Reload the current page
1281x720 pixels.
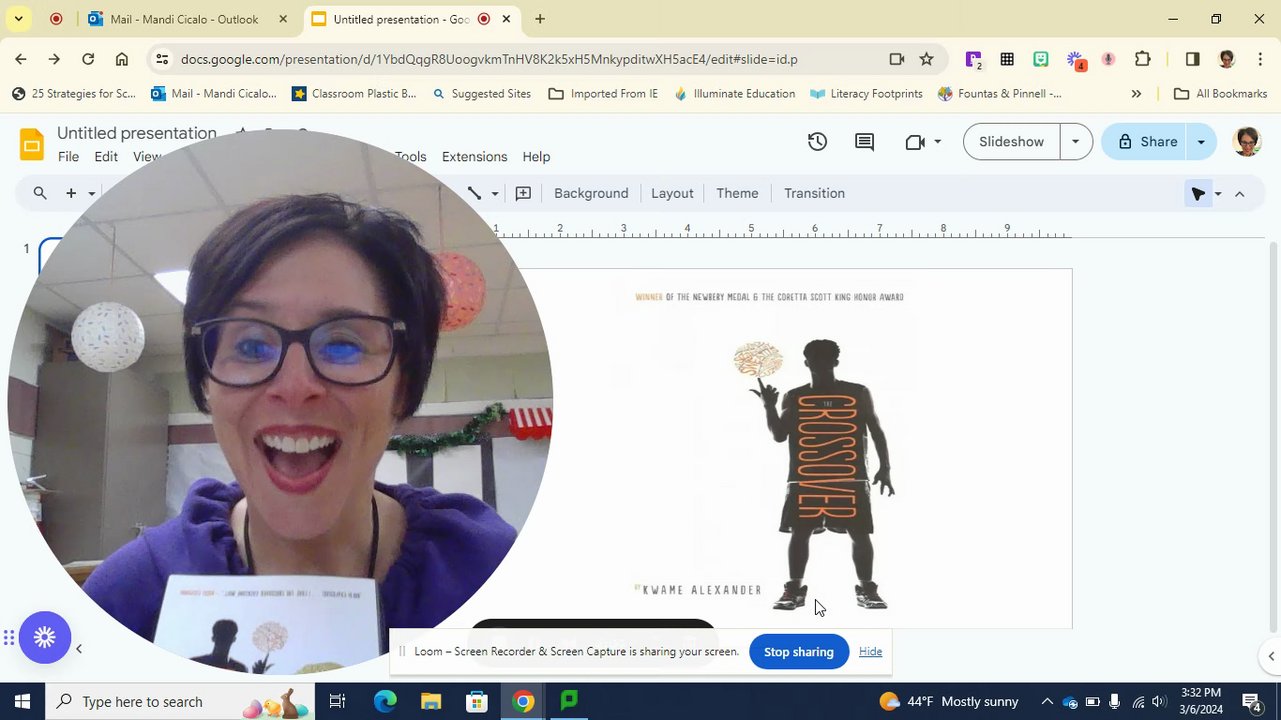pos(88,59)
